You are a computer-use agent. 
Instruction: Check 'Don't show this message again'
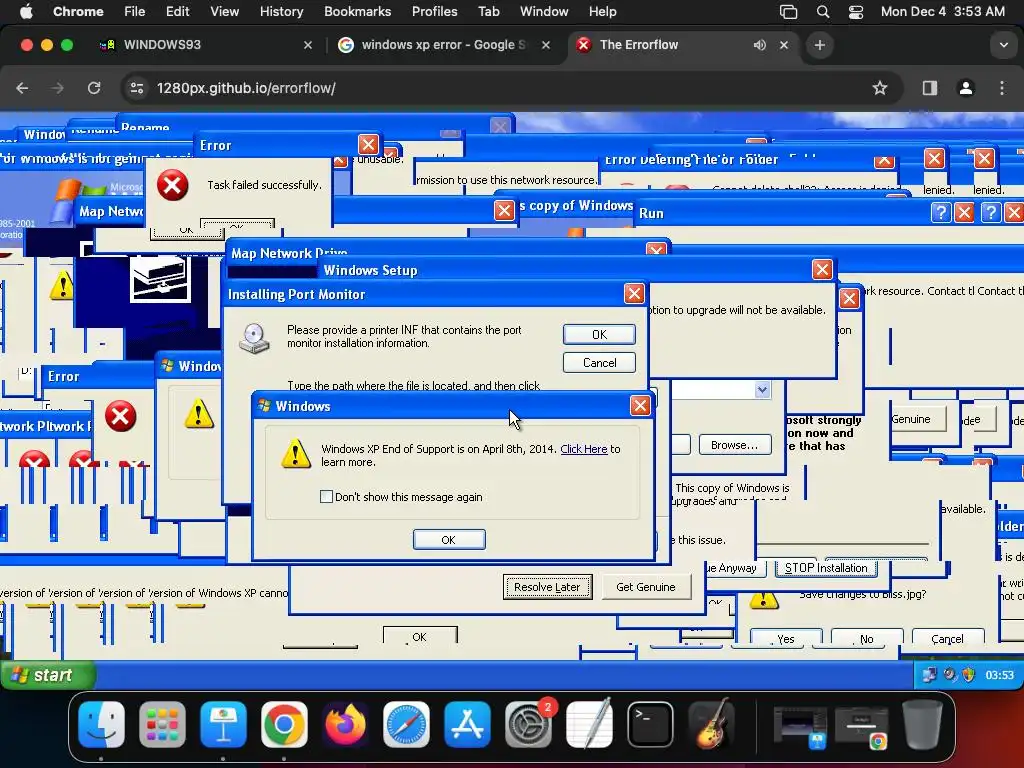tap(327, 496)
